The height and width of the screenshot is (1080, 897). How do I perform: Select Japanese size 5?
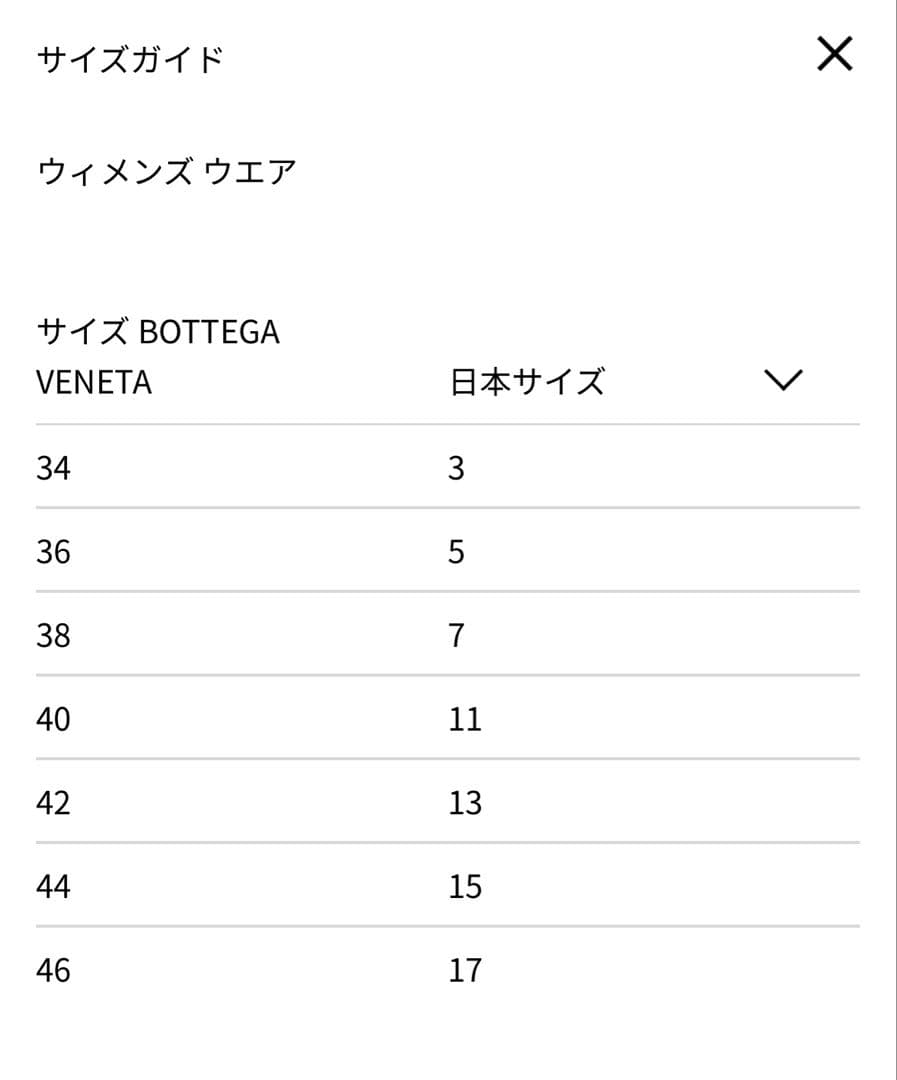[x=457, y=551]
